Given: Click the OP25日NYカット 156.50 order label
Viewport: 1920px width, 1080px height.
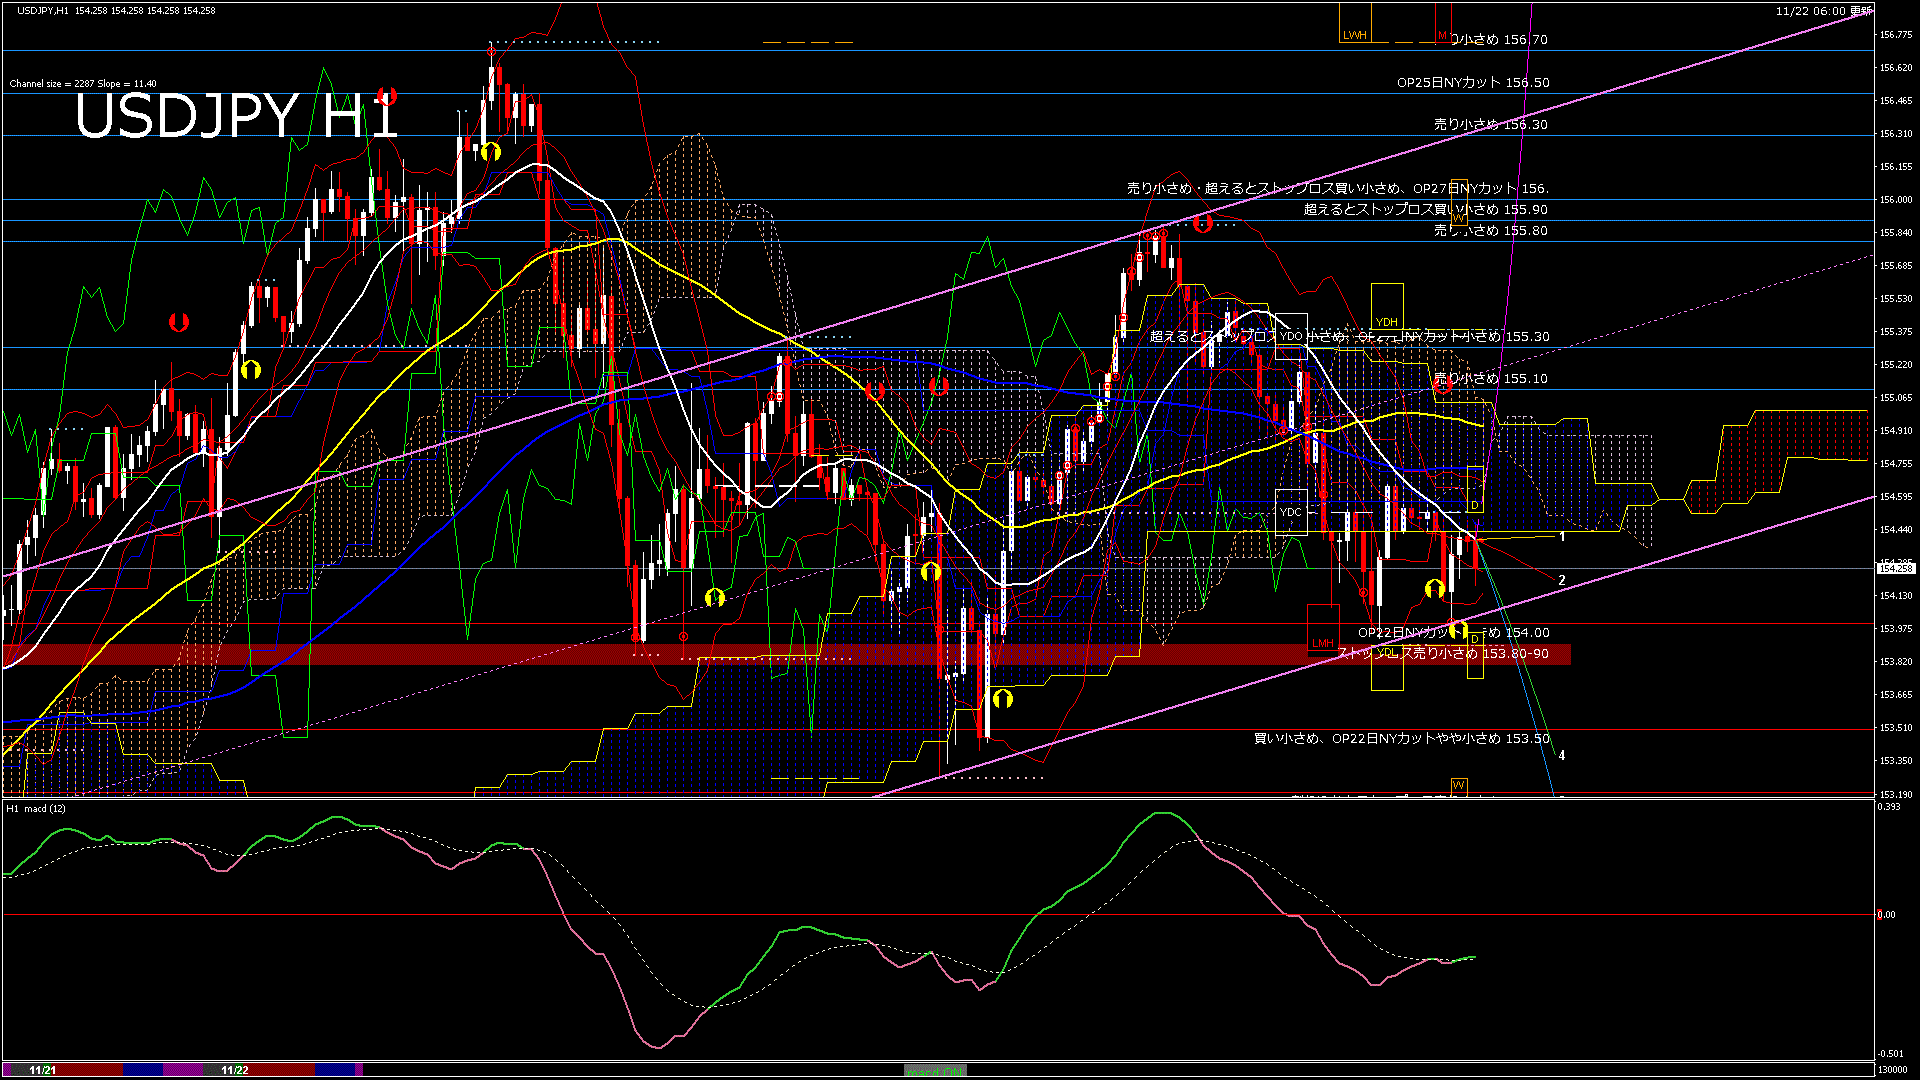Looking at the screenshot, I should (x=1472, y=83).
